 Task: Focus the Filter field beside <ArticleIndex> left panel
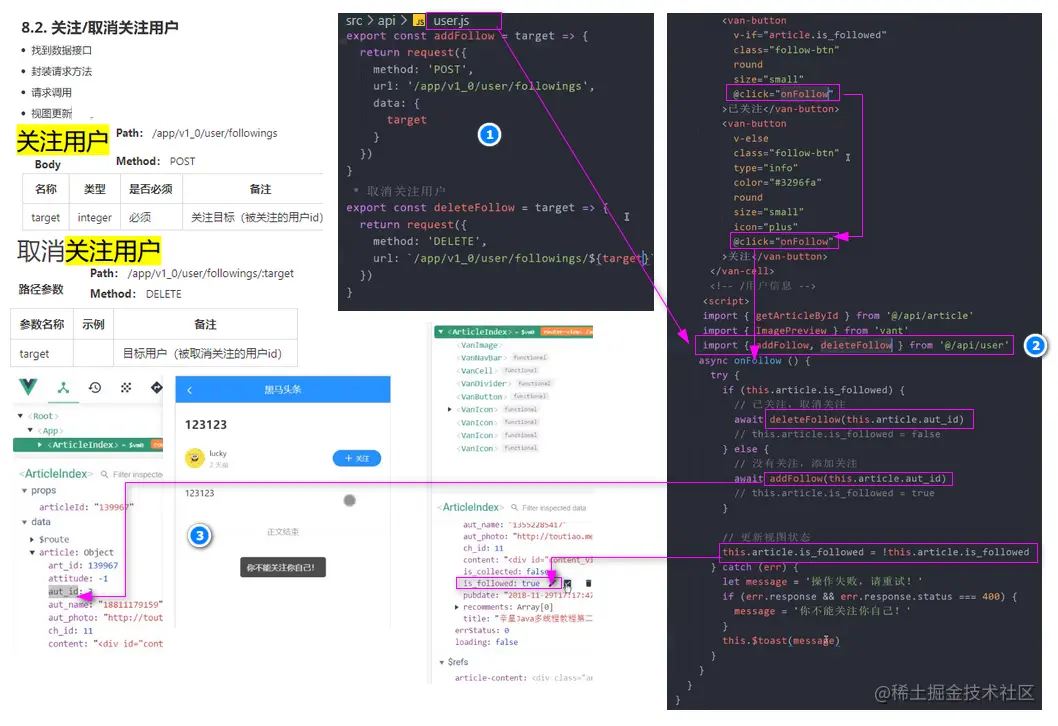(x=138, y=474)
